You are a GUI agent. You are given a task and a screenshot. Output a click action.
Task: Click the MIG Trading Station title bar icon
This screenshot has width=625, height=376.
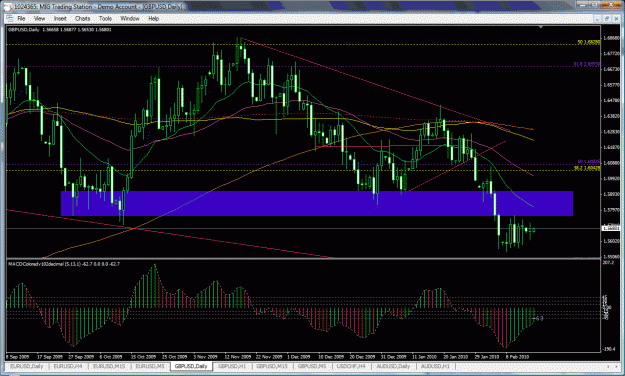(x=8, y=6)
